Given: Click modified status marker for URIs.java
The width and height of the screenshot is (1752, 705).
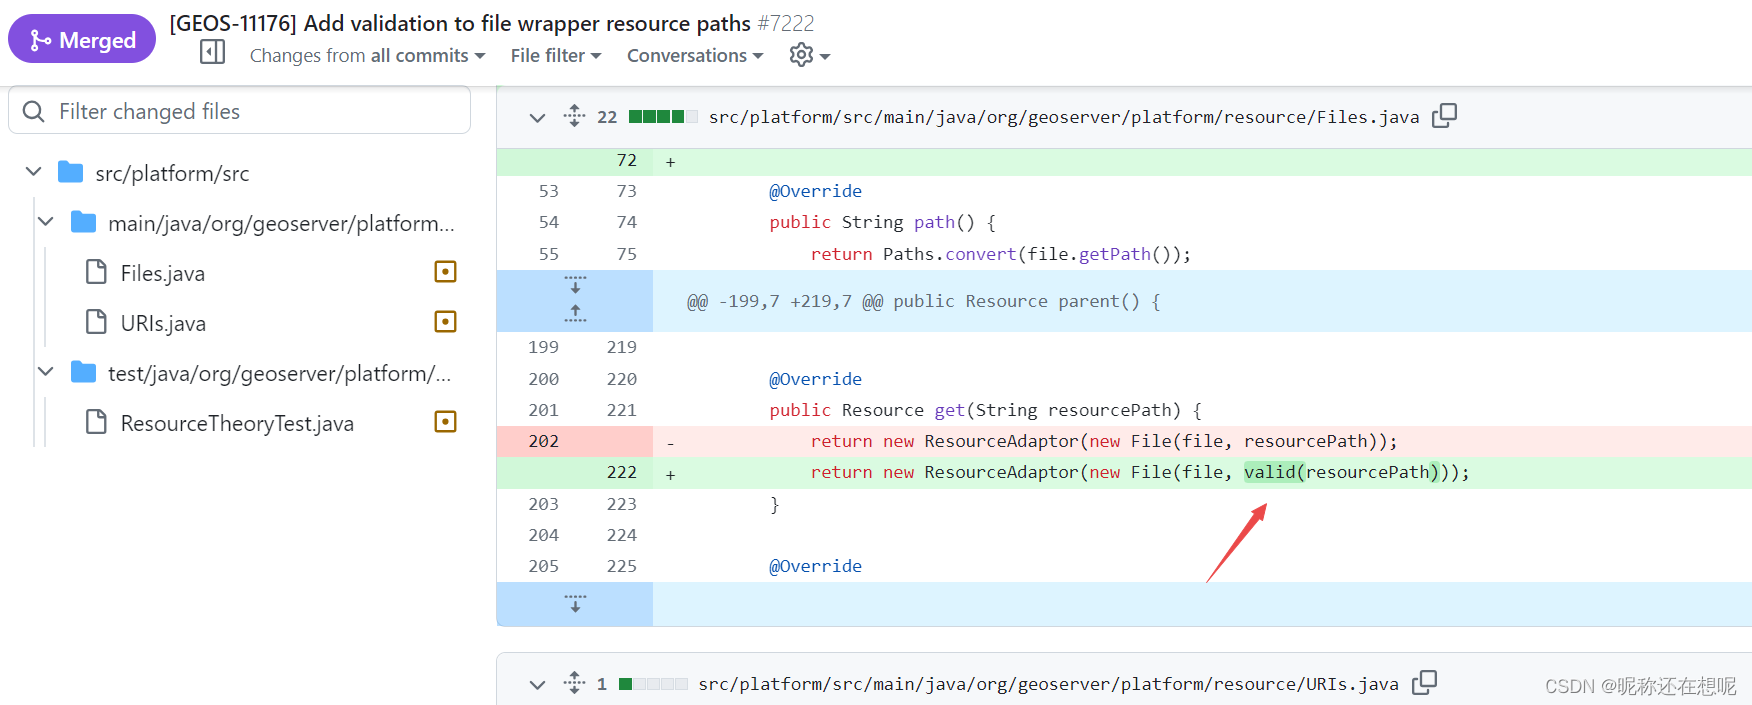Looking at the screenshot, I should [x=446, y=322].
